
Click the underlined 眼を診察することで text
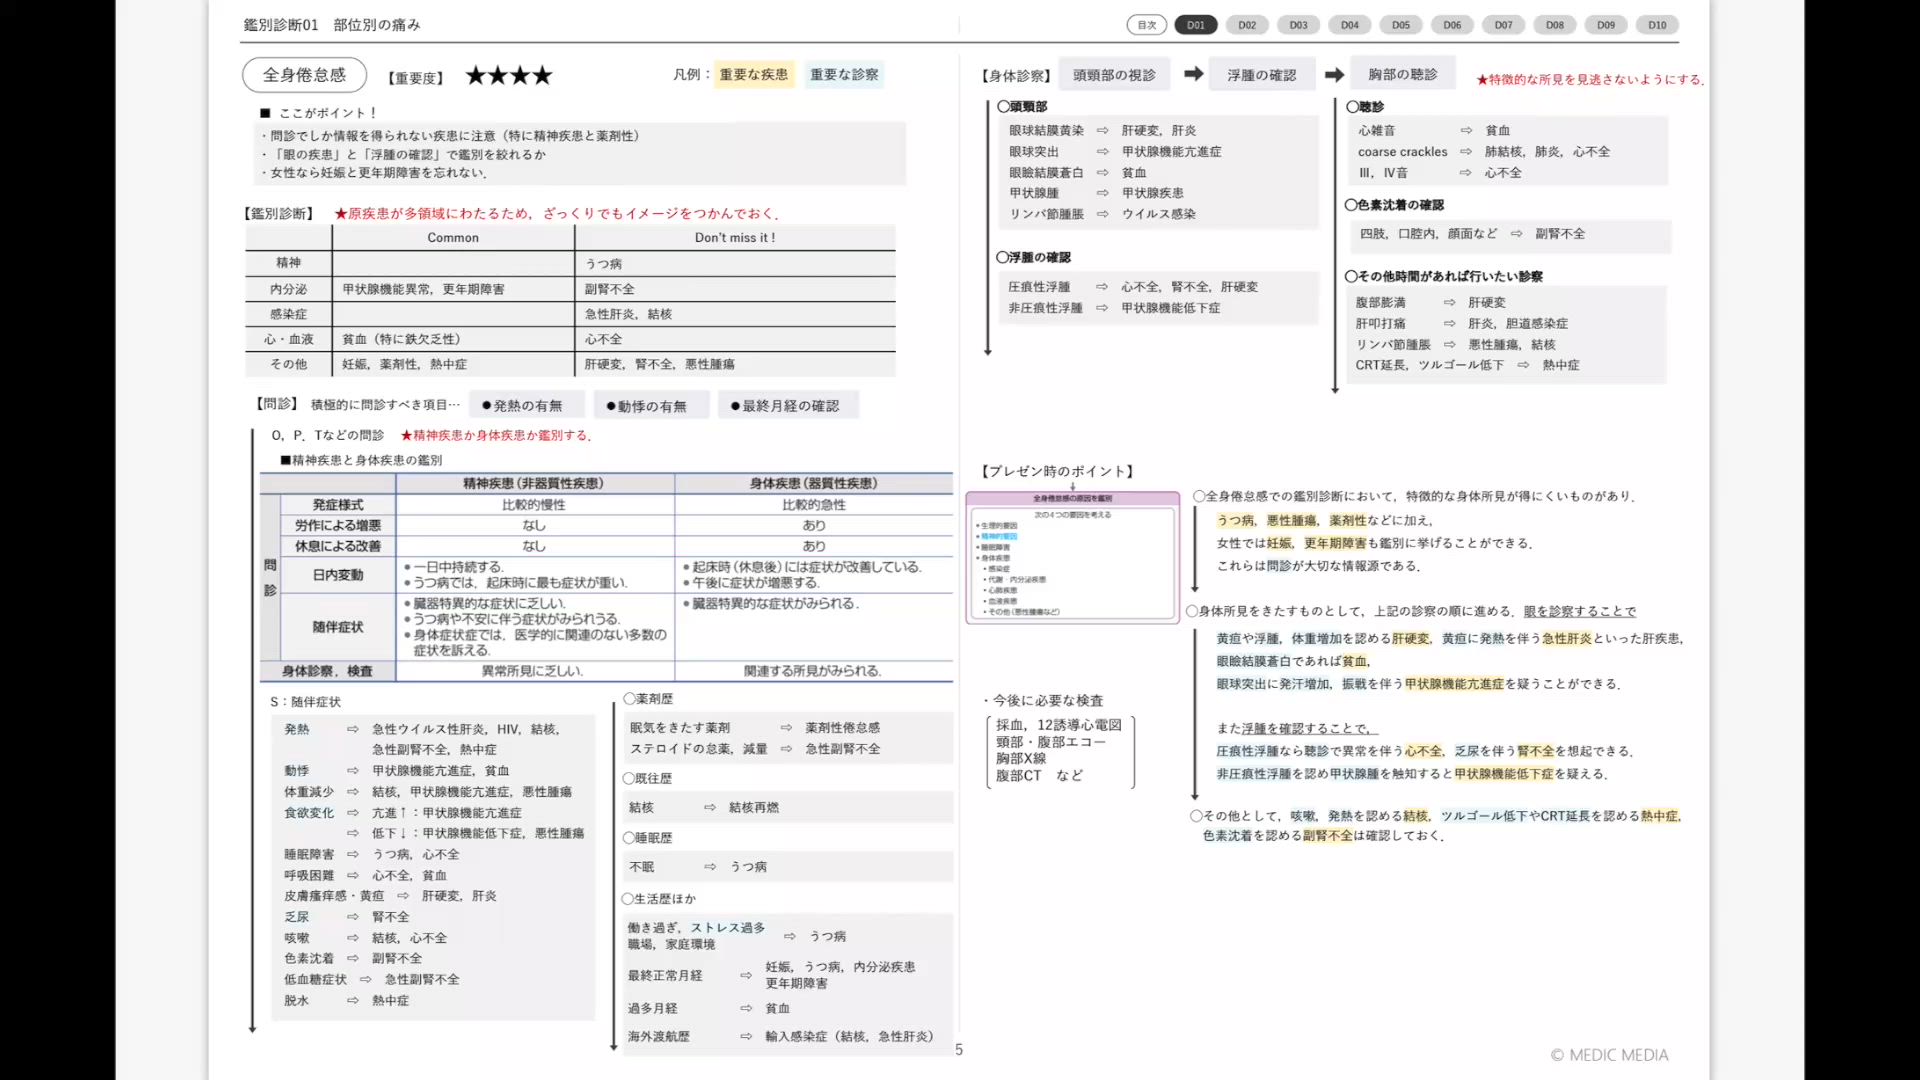(x=1579, y=611)
